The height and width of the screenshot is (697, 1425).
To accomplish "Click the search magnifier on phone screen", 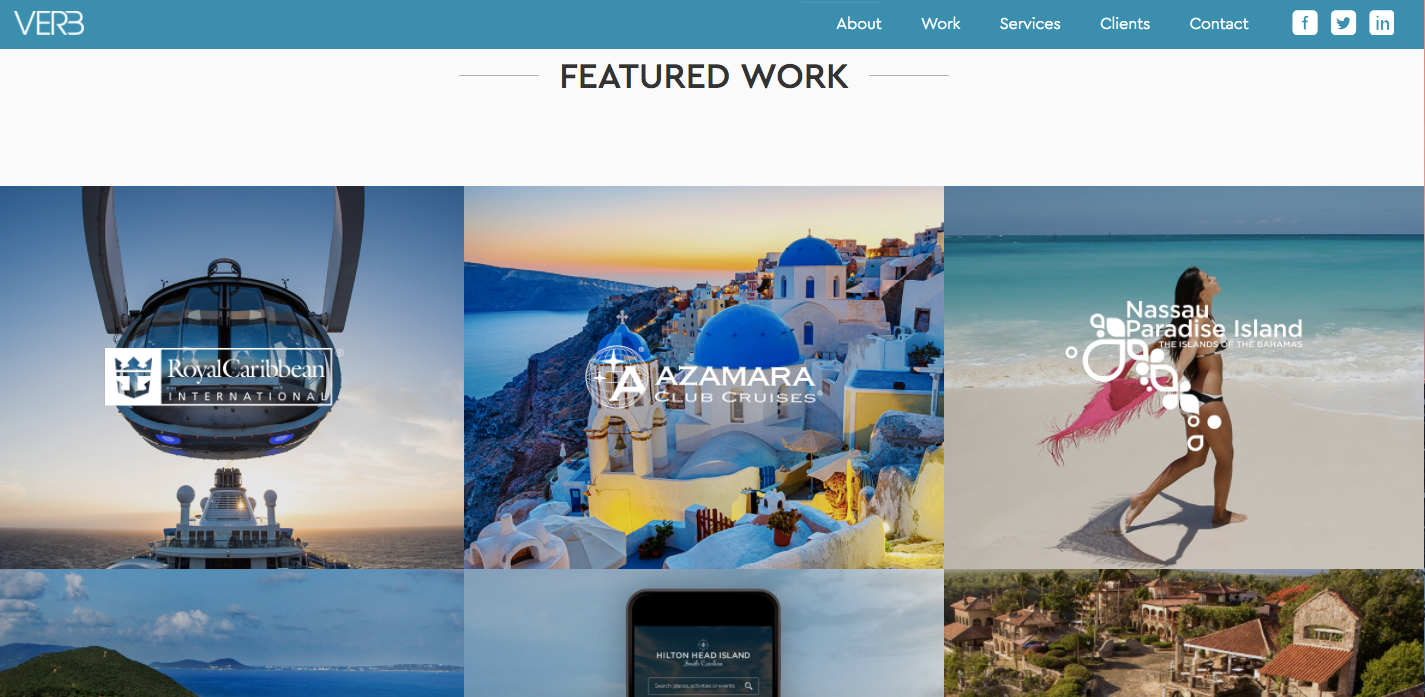I will [748, 686].
